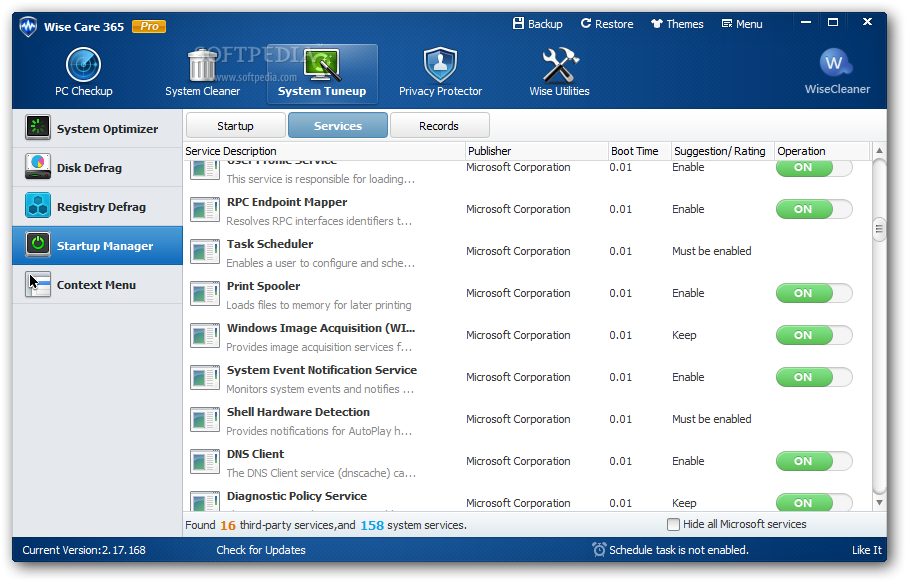907x582 pixels.
Task: Select the Task Scheduler service name
Action: click(x=270, y=244)
